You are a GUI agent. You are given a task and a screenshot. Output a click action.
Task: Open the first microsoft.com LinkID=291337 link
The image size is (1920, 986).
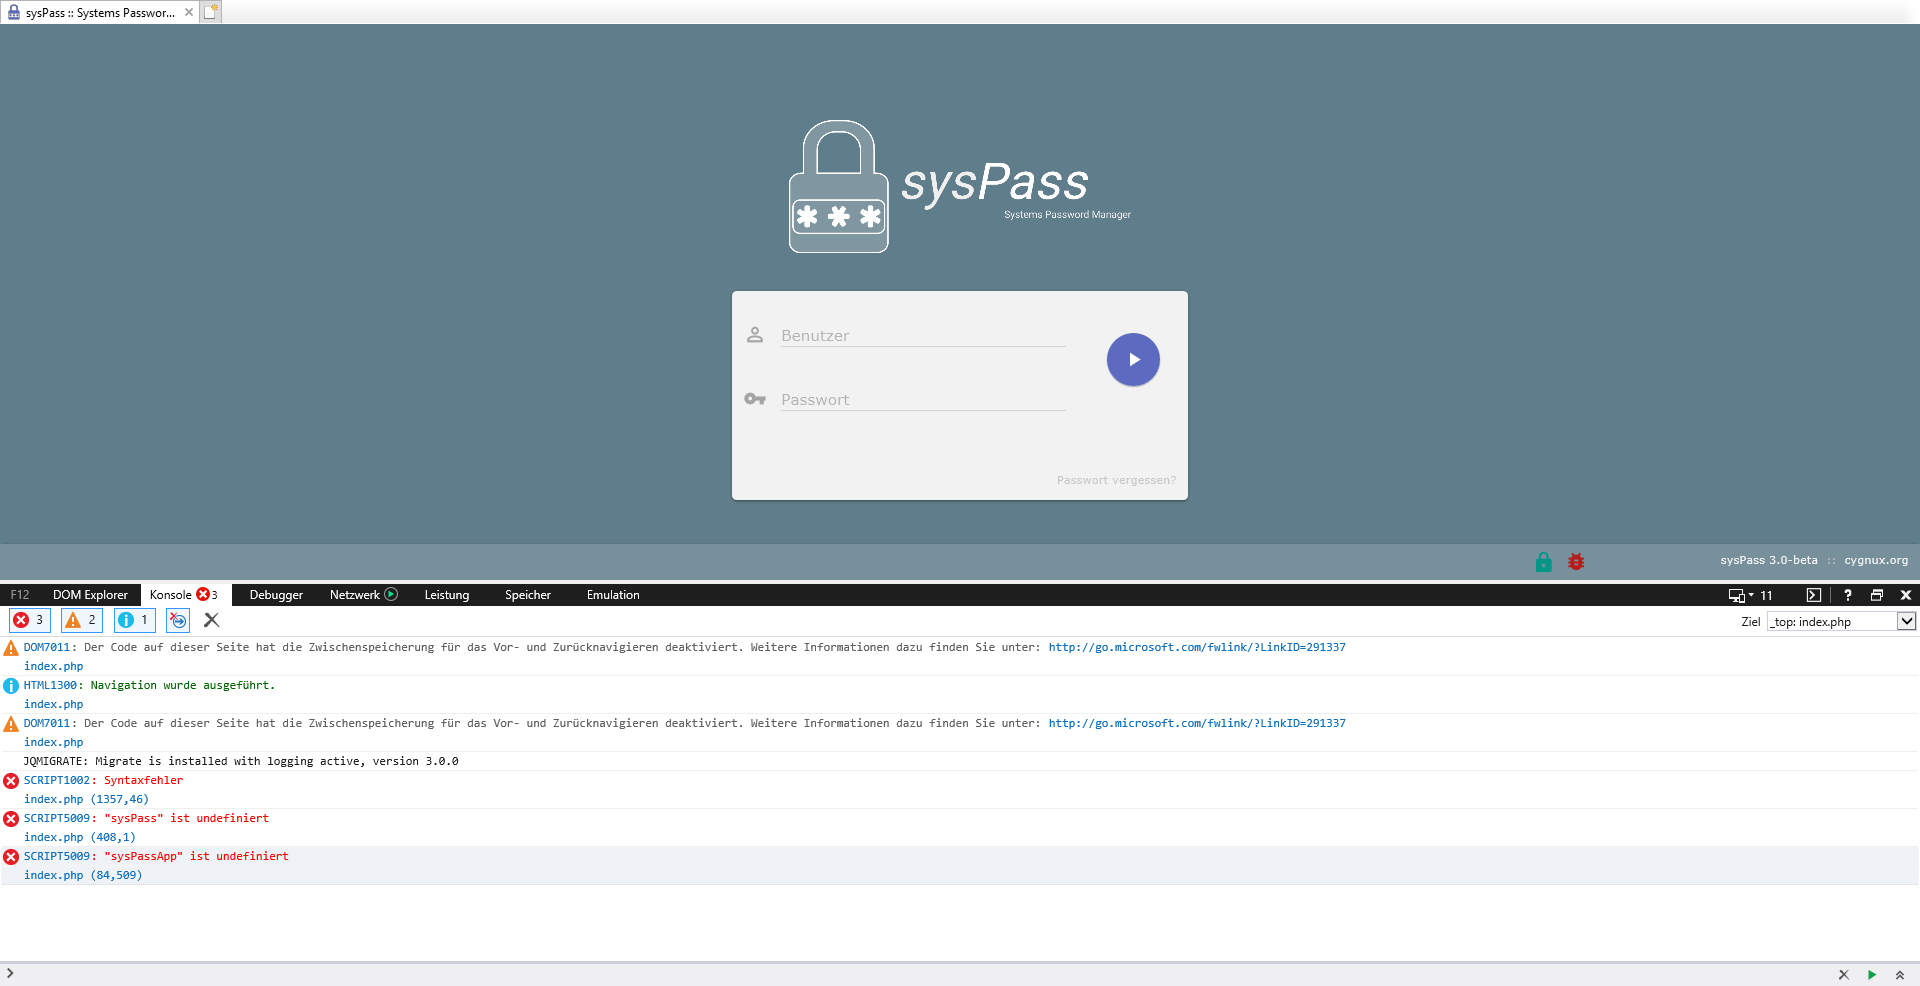click(1197, 647)
